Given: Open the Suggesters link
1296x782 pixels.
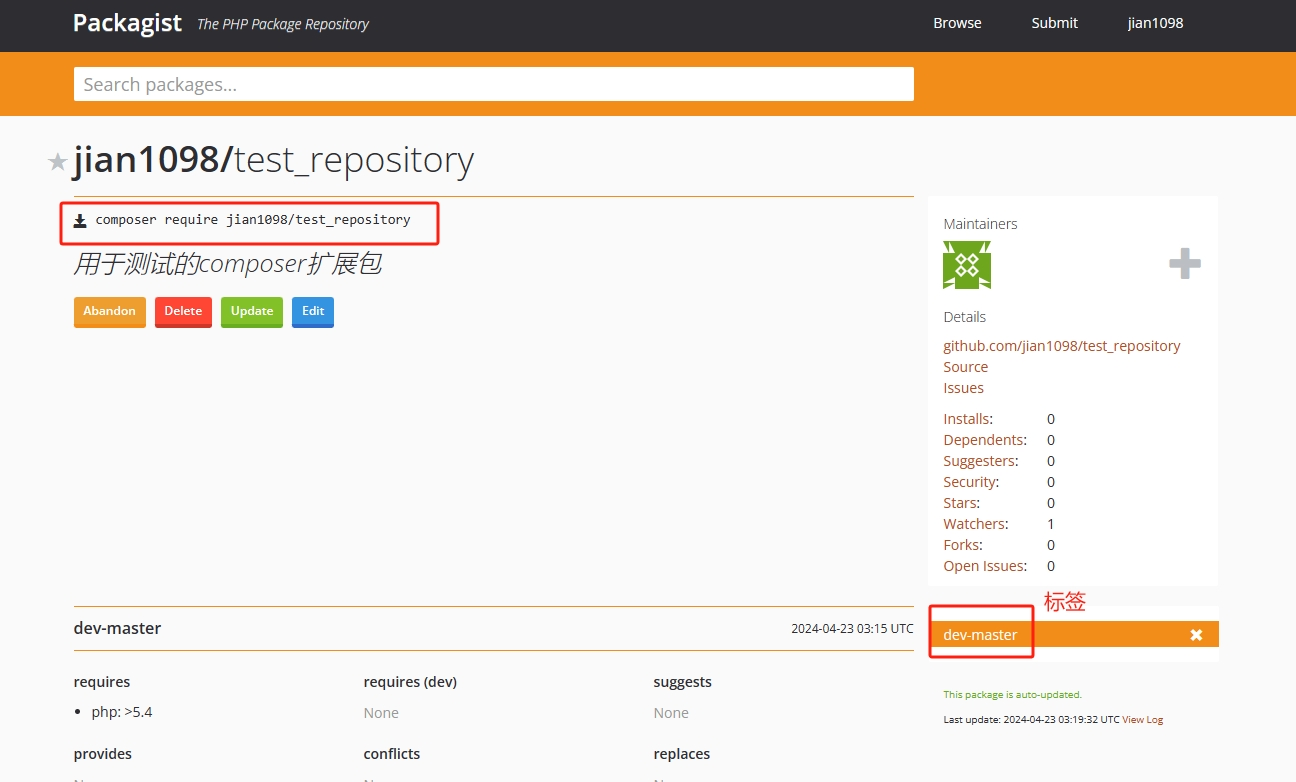Looking at the screenshot, I should click(x=980, y=461).
